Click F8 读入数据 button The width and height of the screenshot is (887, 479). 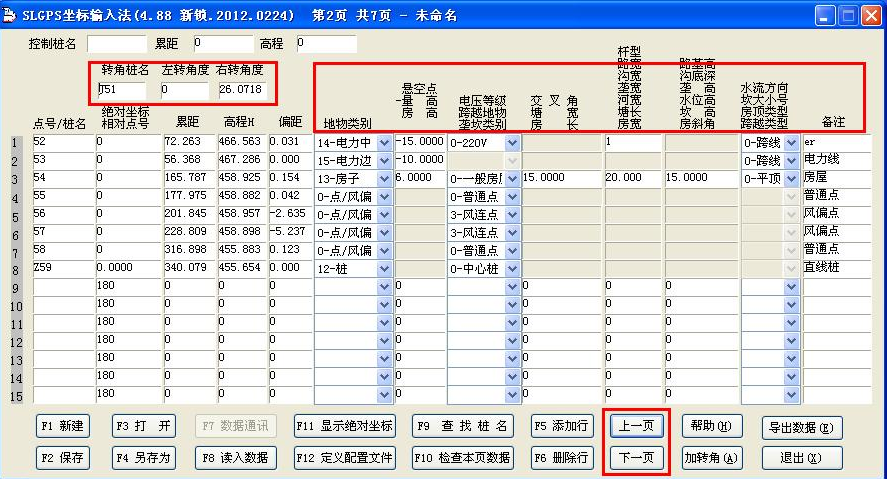(235, 458)
